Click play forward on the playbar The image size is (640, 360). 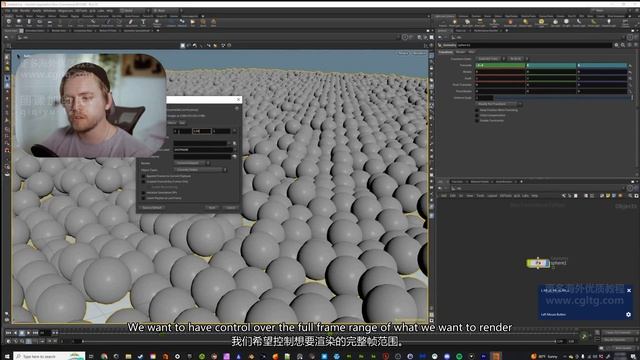(x=29, y=333)
